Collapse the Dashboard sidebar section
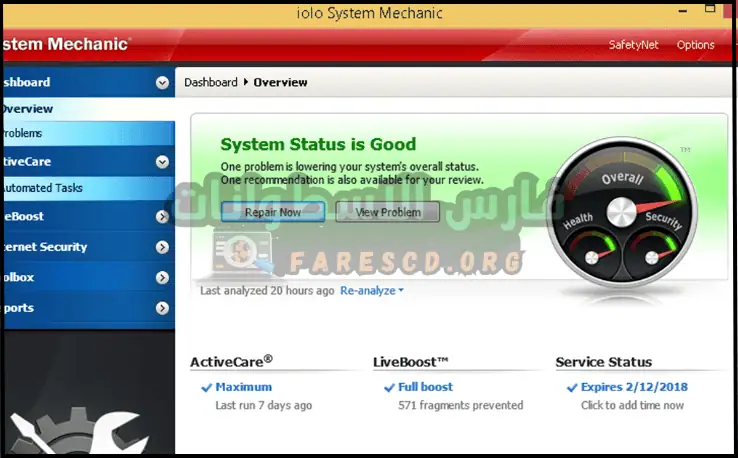 [162, 83]
